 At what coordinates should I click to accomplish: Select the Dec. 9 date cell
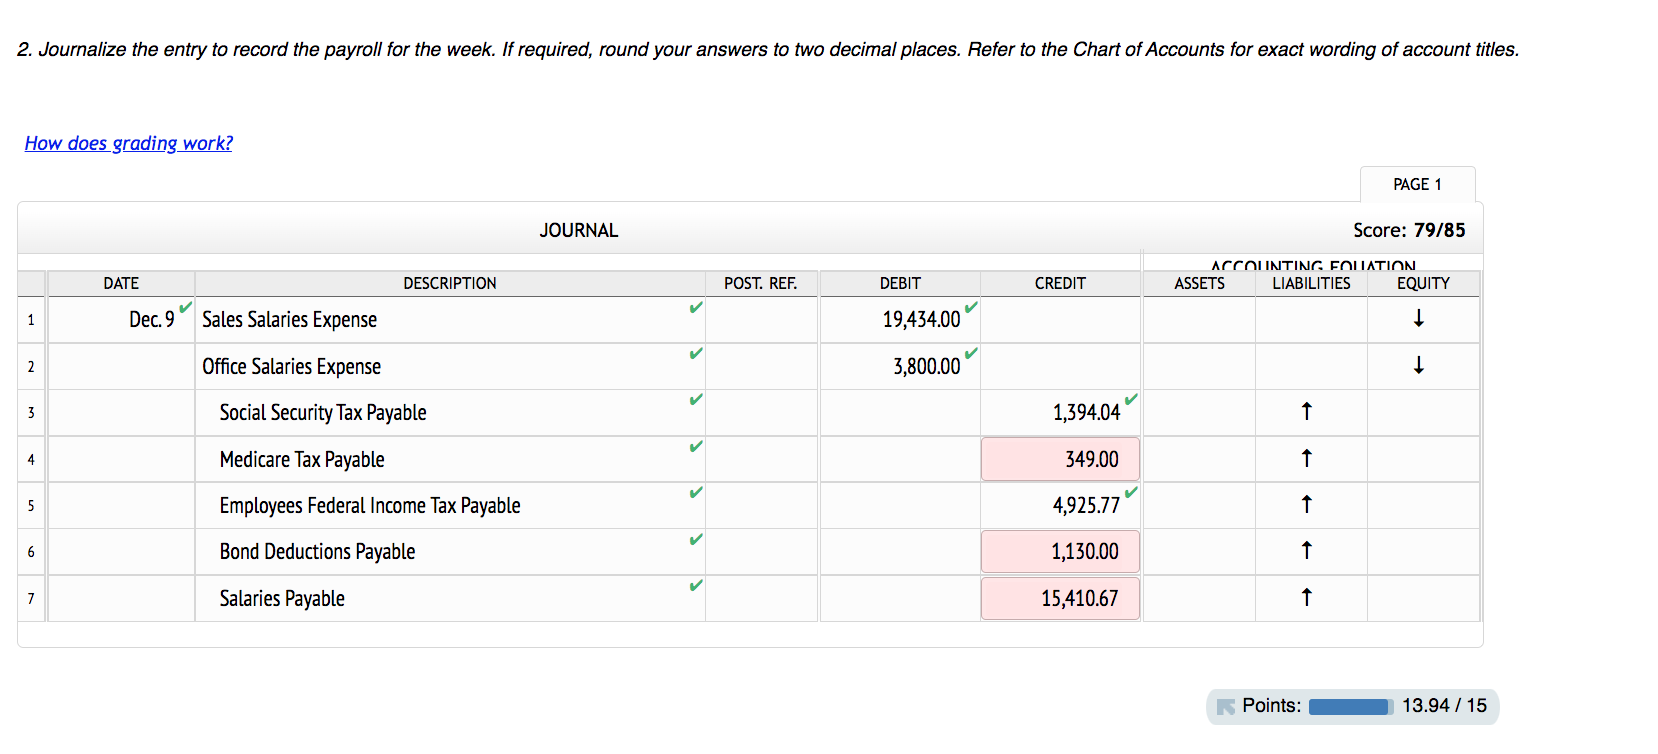click(121, 320)
